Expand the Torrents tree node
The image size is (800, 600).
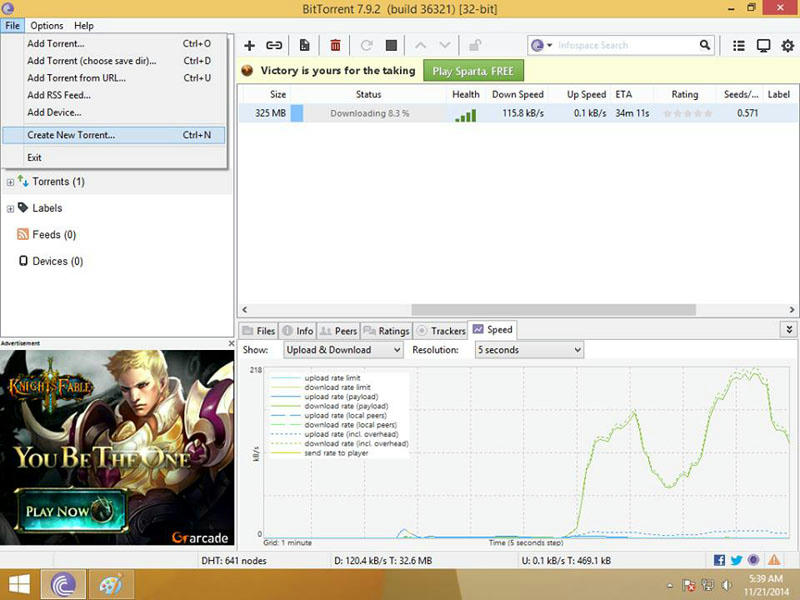click(10, 182)
